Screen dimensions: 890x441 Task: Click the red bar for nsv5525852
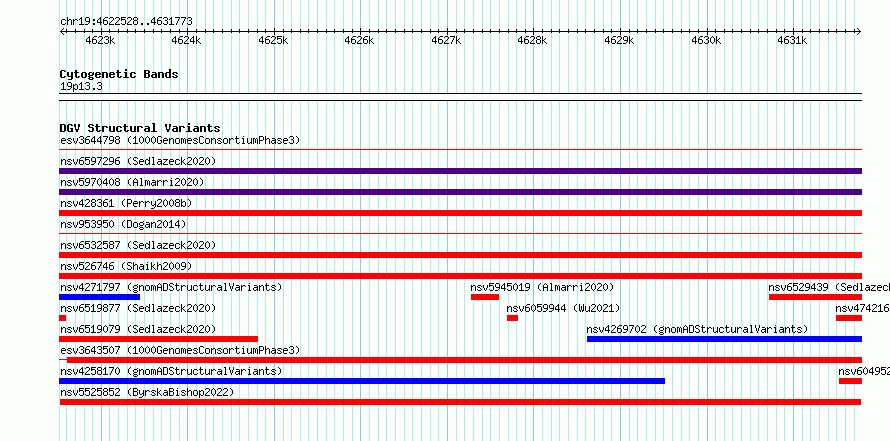[x=460, y=402]
